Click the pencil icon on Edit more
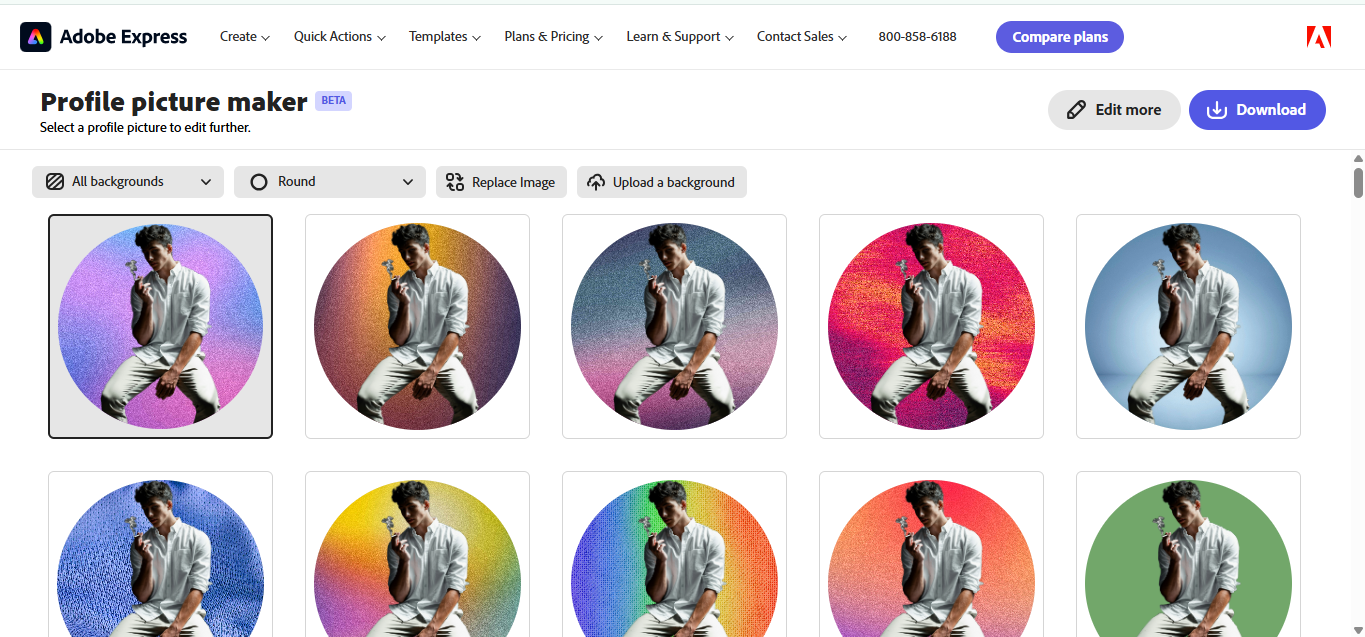This screenshot has height=637, width=1365. click(x=1075, y=110)
